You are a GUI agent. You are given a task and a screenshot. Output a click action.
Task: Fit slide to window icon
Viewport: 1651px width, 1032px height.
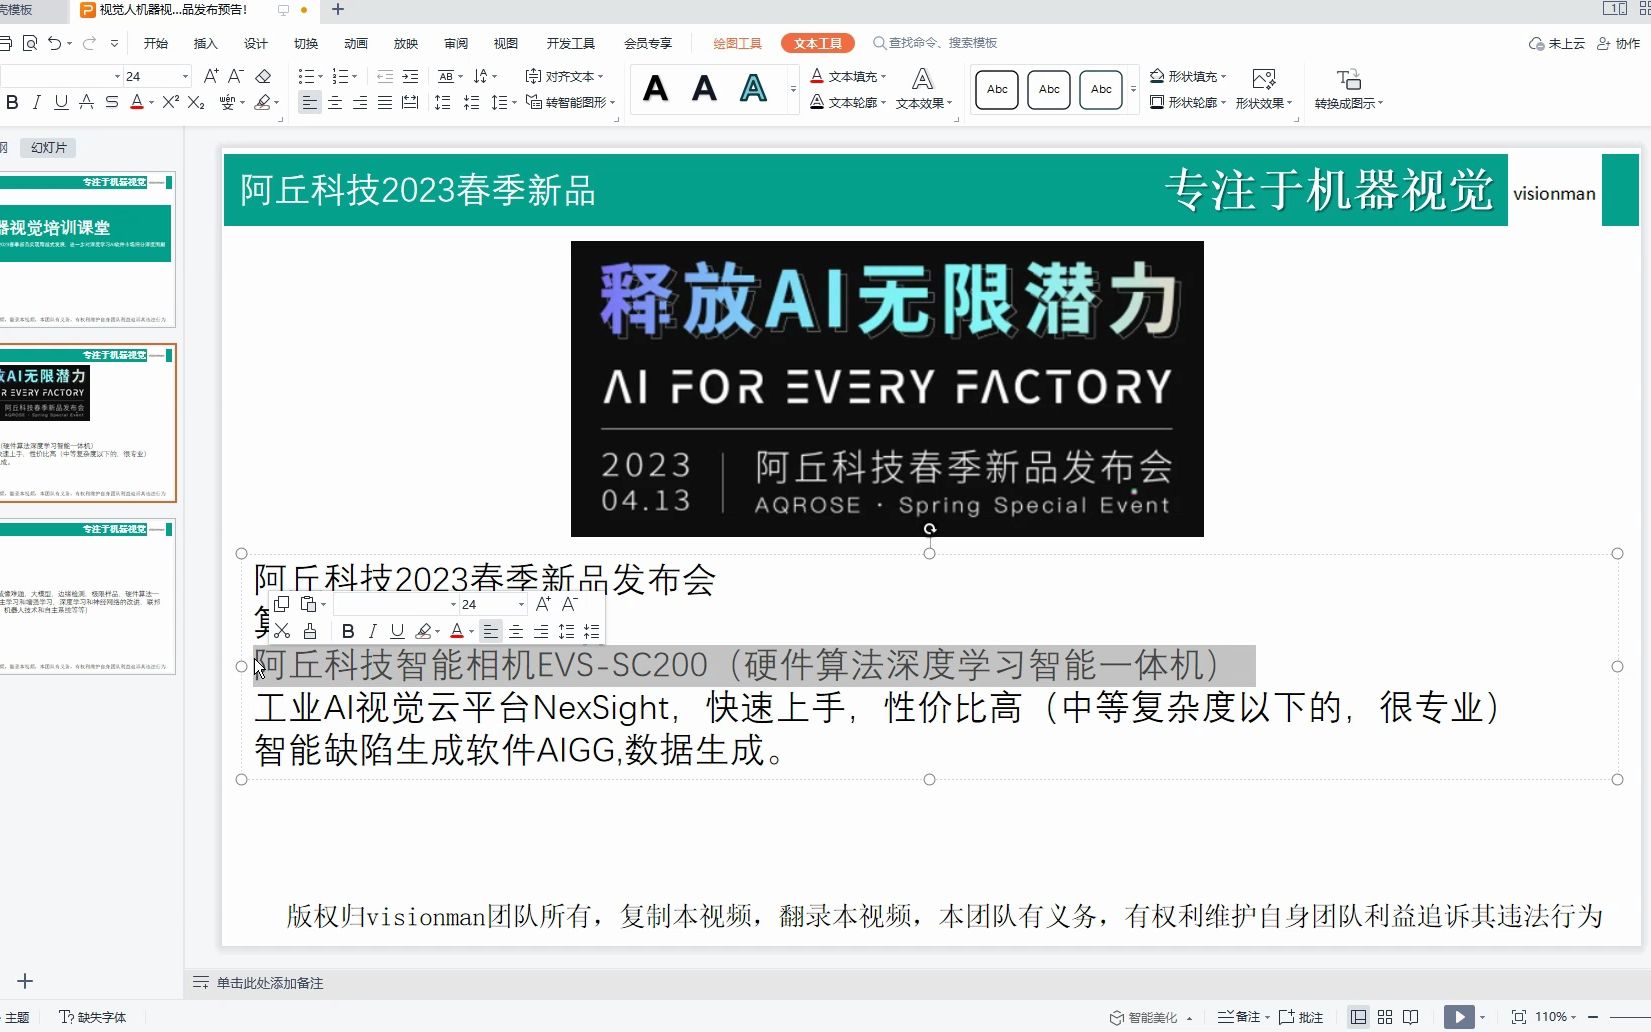pos(1519,1017)
